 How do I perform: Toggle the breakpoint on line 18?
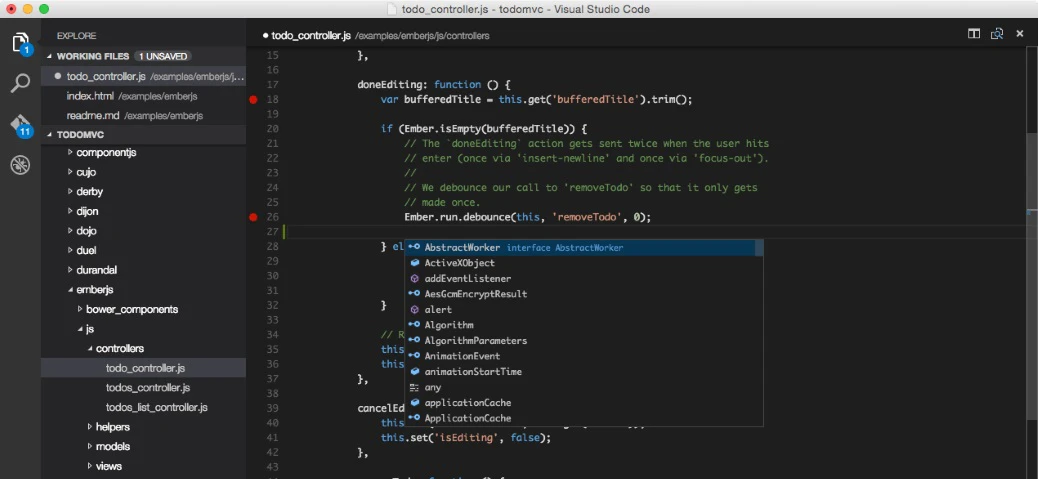(253, 99)
